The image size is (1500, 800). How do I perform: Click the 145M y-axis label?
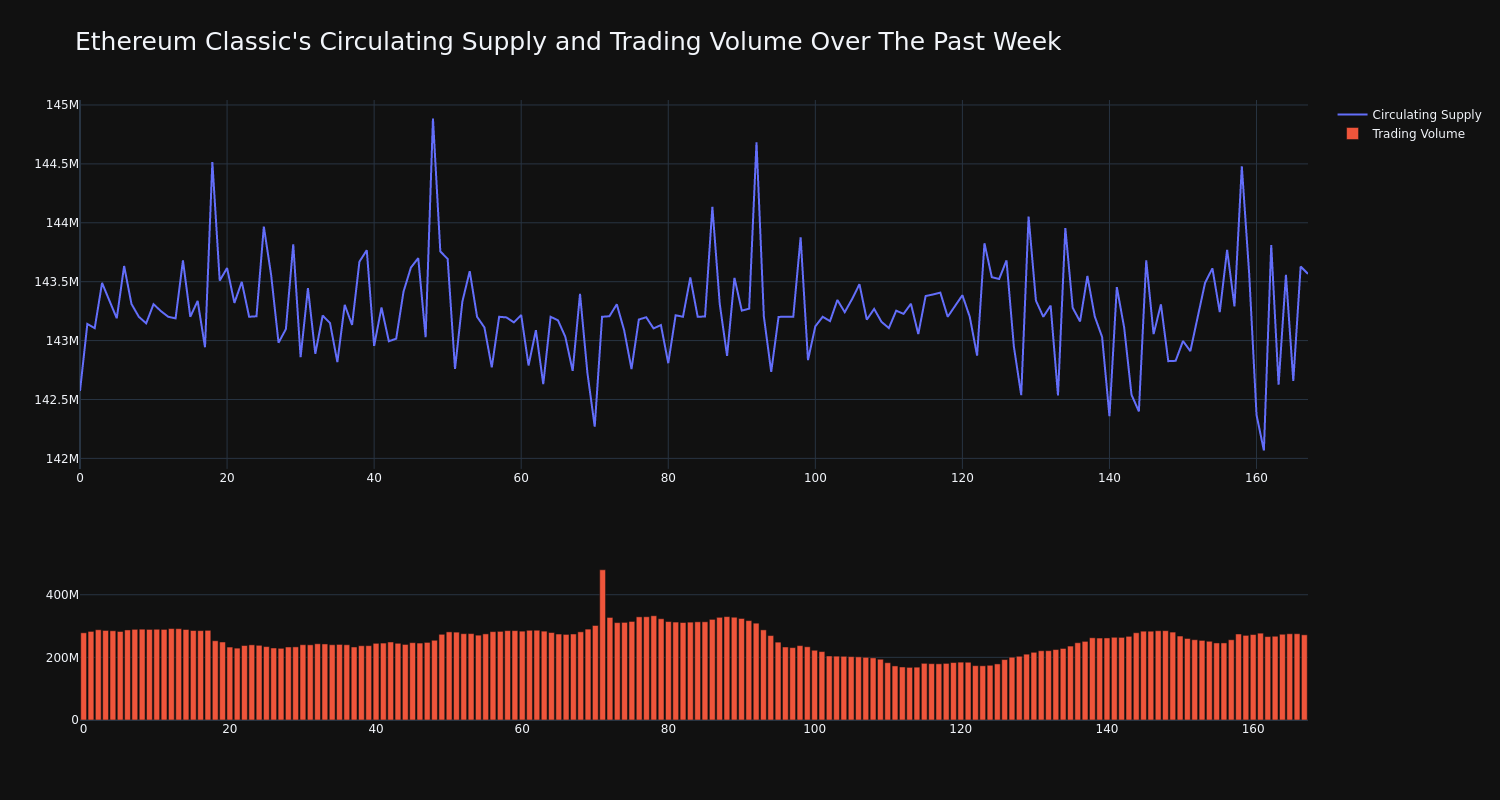(x=62, y=105)
